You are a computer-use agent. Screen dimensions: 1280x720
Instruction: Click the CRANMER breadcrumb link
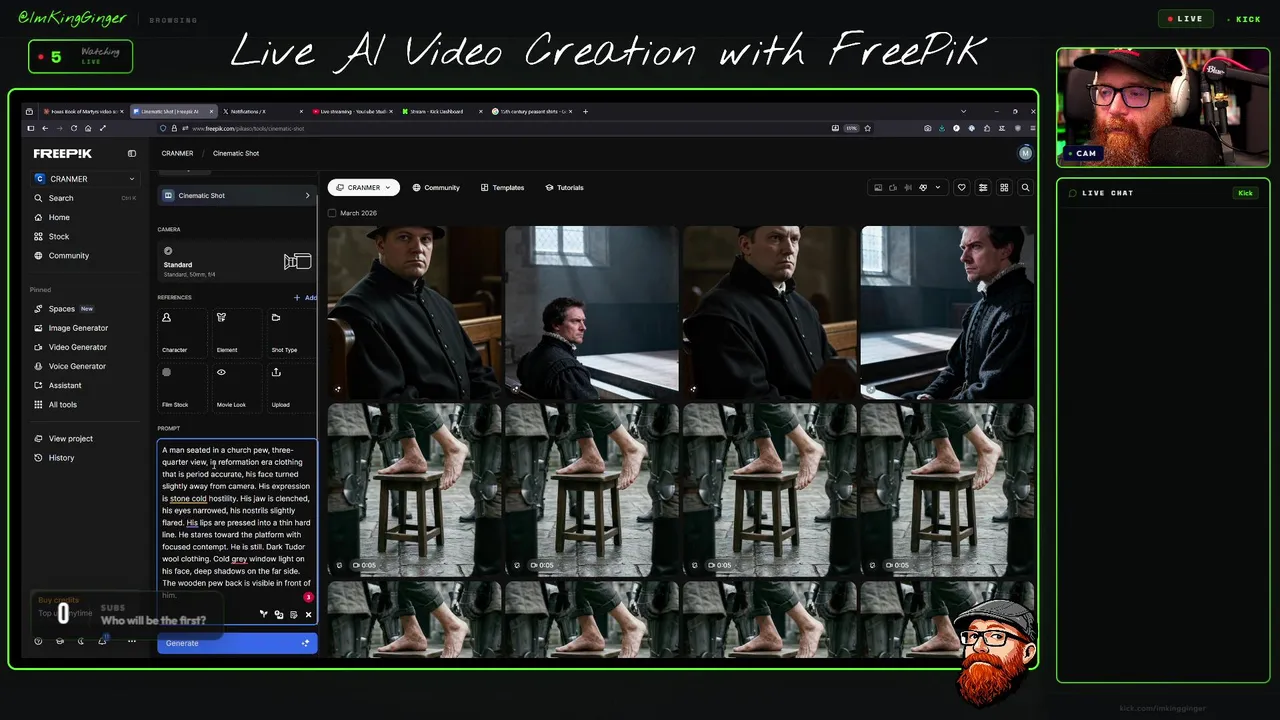177,154
